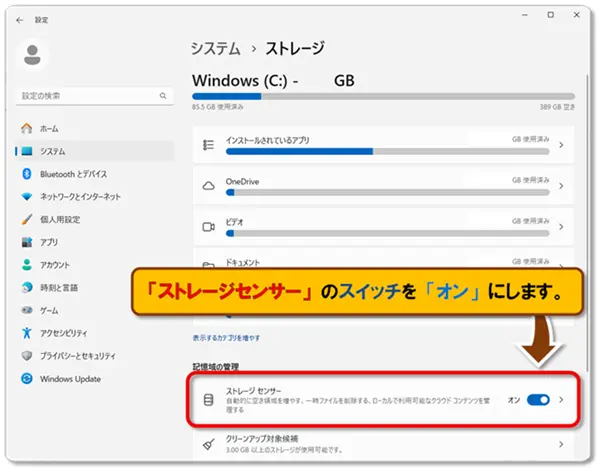The width and height of the screenshot is (600, 472).
Task: Click the search magnifier icon
Action: (163, 96)
